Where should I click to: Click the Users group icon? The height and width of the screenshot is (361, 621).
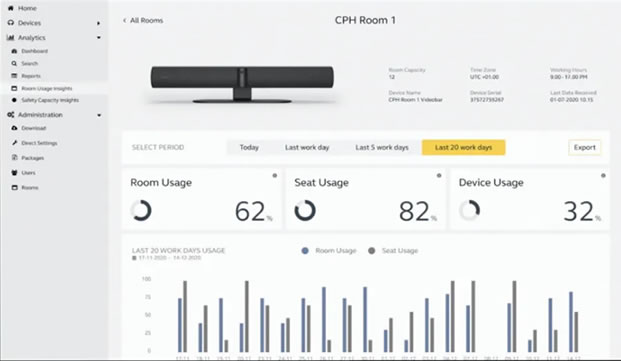14,173
